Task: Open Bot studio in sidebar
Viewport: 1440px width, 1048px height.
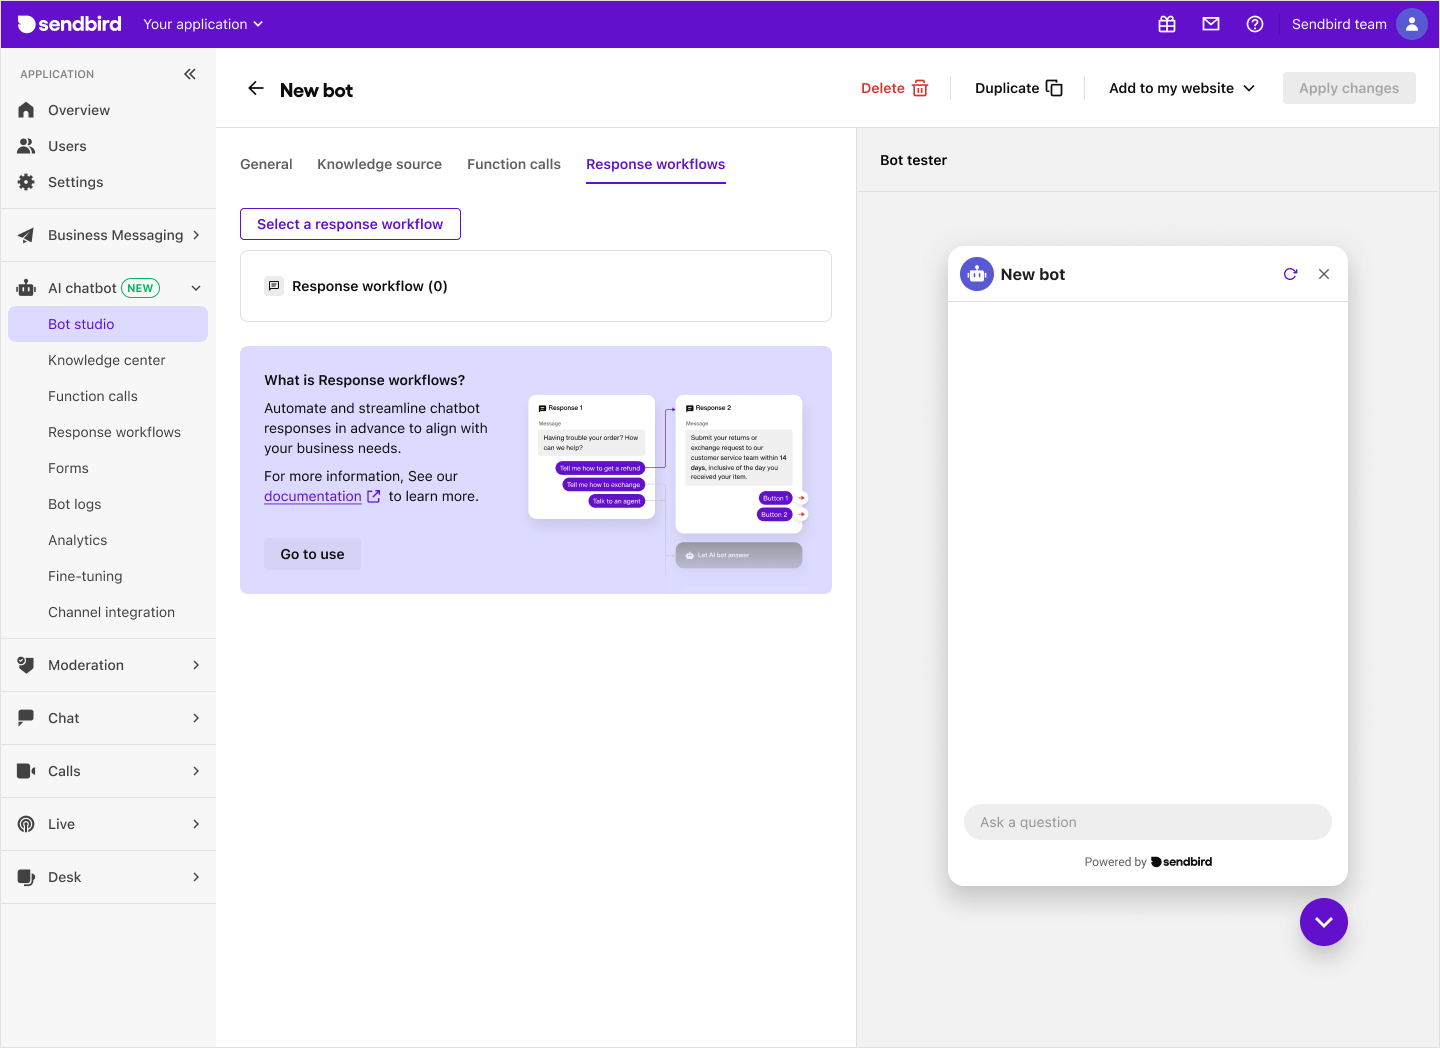Action: pyautogui.click(x=108, y=324)
